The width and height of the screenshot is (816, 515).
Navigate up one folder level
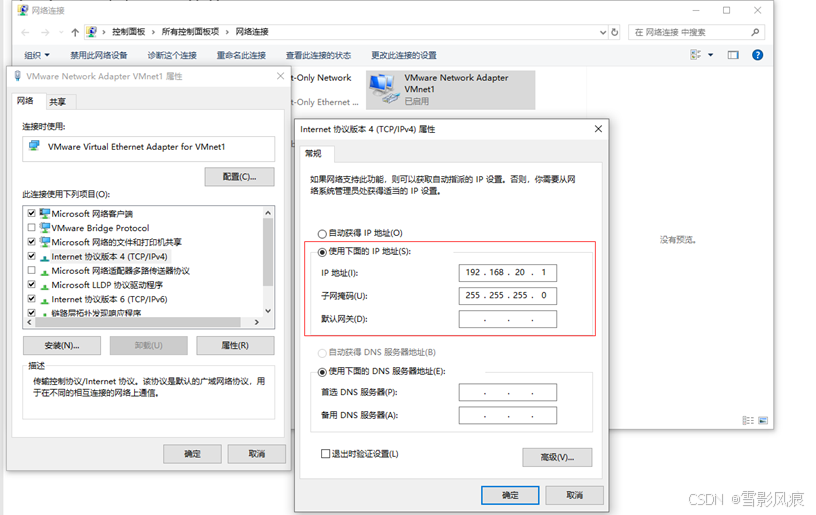(x=75, y=32)
